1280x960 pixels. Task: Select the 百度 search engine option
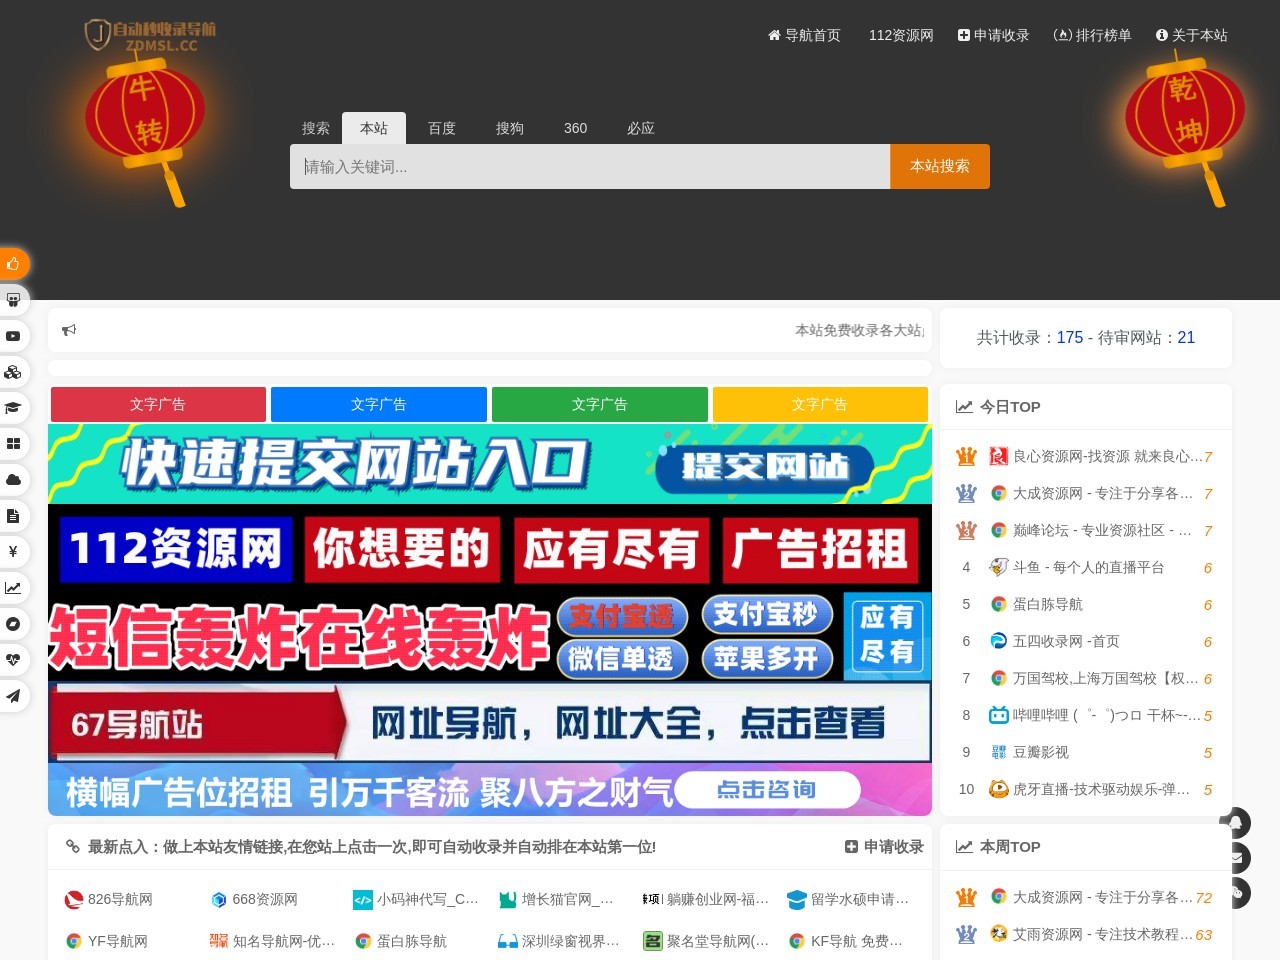(441, 128)
